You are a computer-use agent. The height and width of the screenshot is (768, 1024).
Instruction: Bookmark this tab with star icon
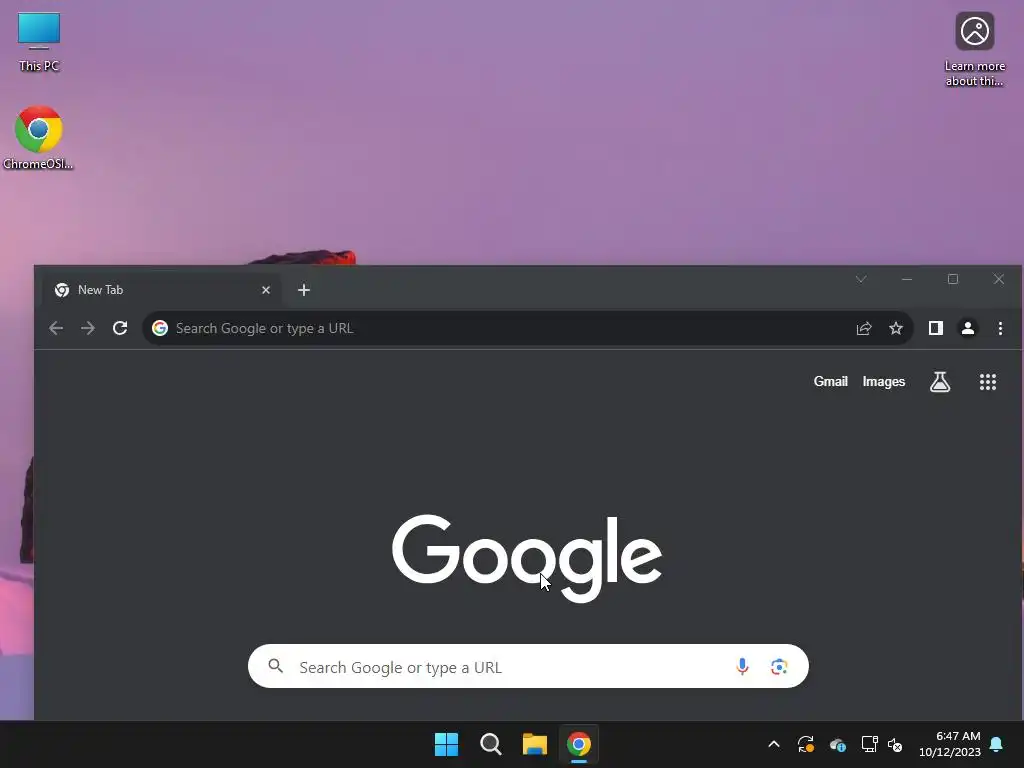pyautogui.click(x=896, y=328)
